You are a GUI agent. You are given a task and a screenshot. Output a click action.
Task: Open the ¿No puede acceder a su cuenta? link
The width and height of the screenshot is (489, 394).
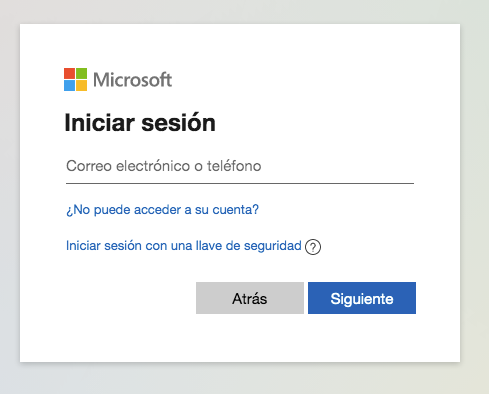point(162,210)
